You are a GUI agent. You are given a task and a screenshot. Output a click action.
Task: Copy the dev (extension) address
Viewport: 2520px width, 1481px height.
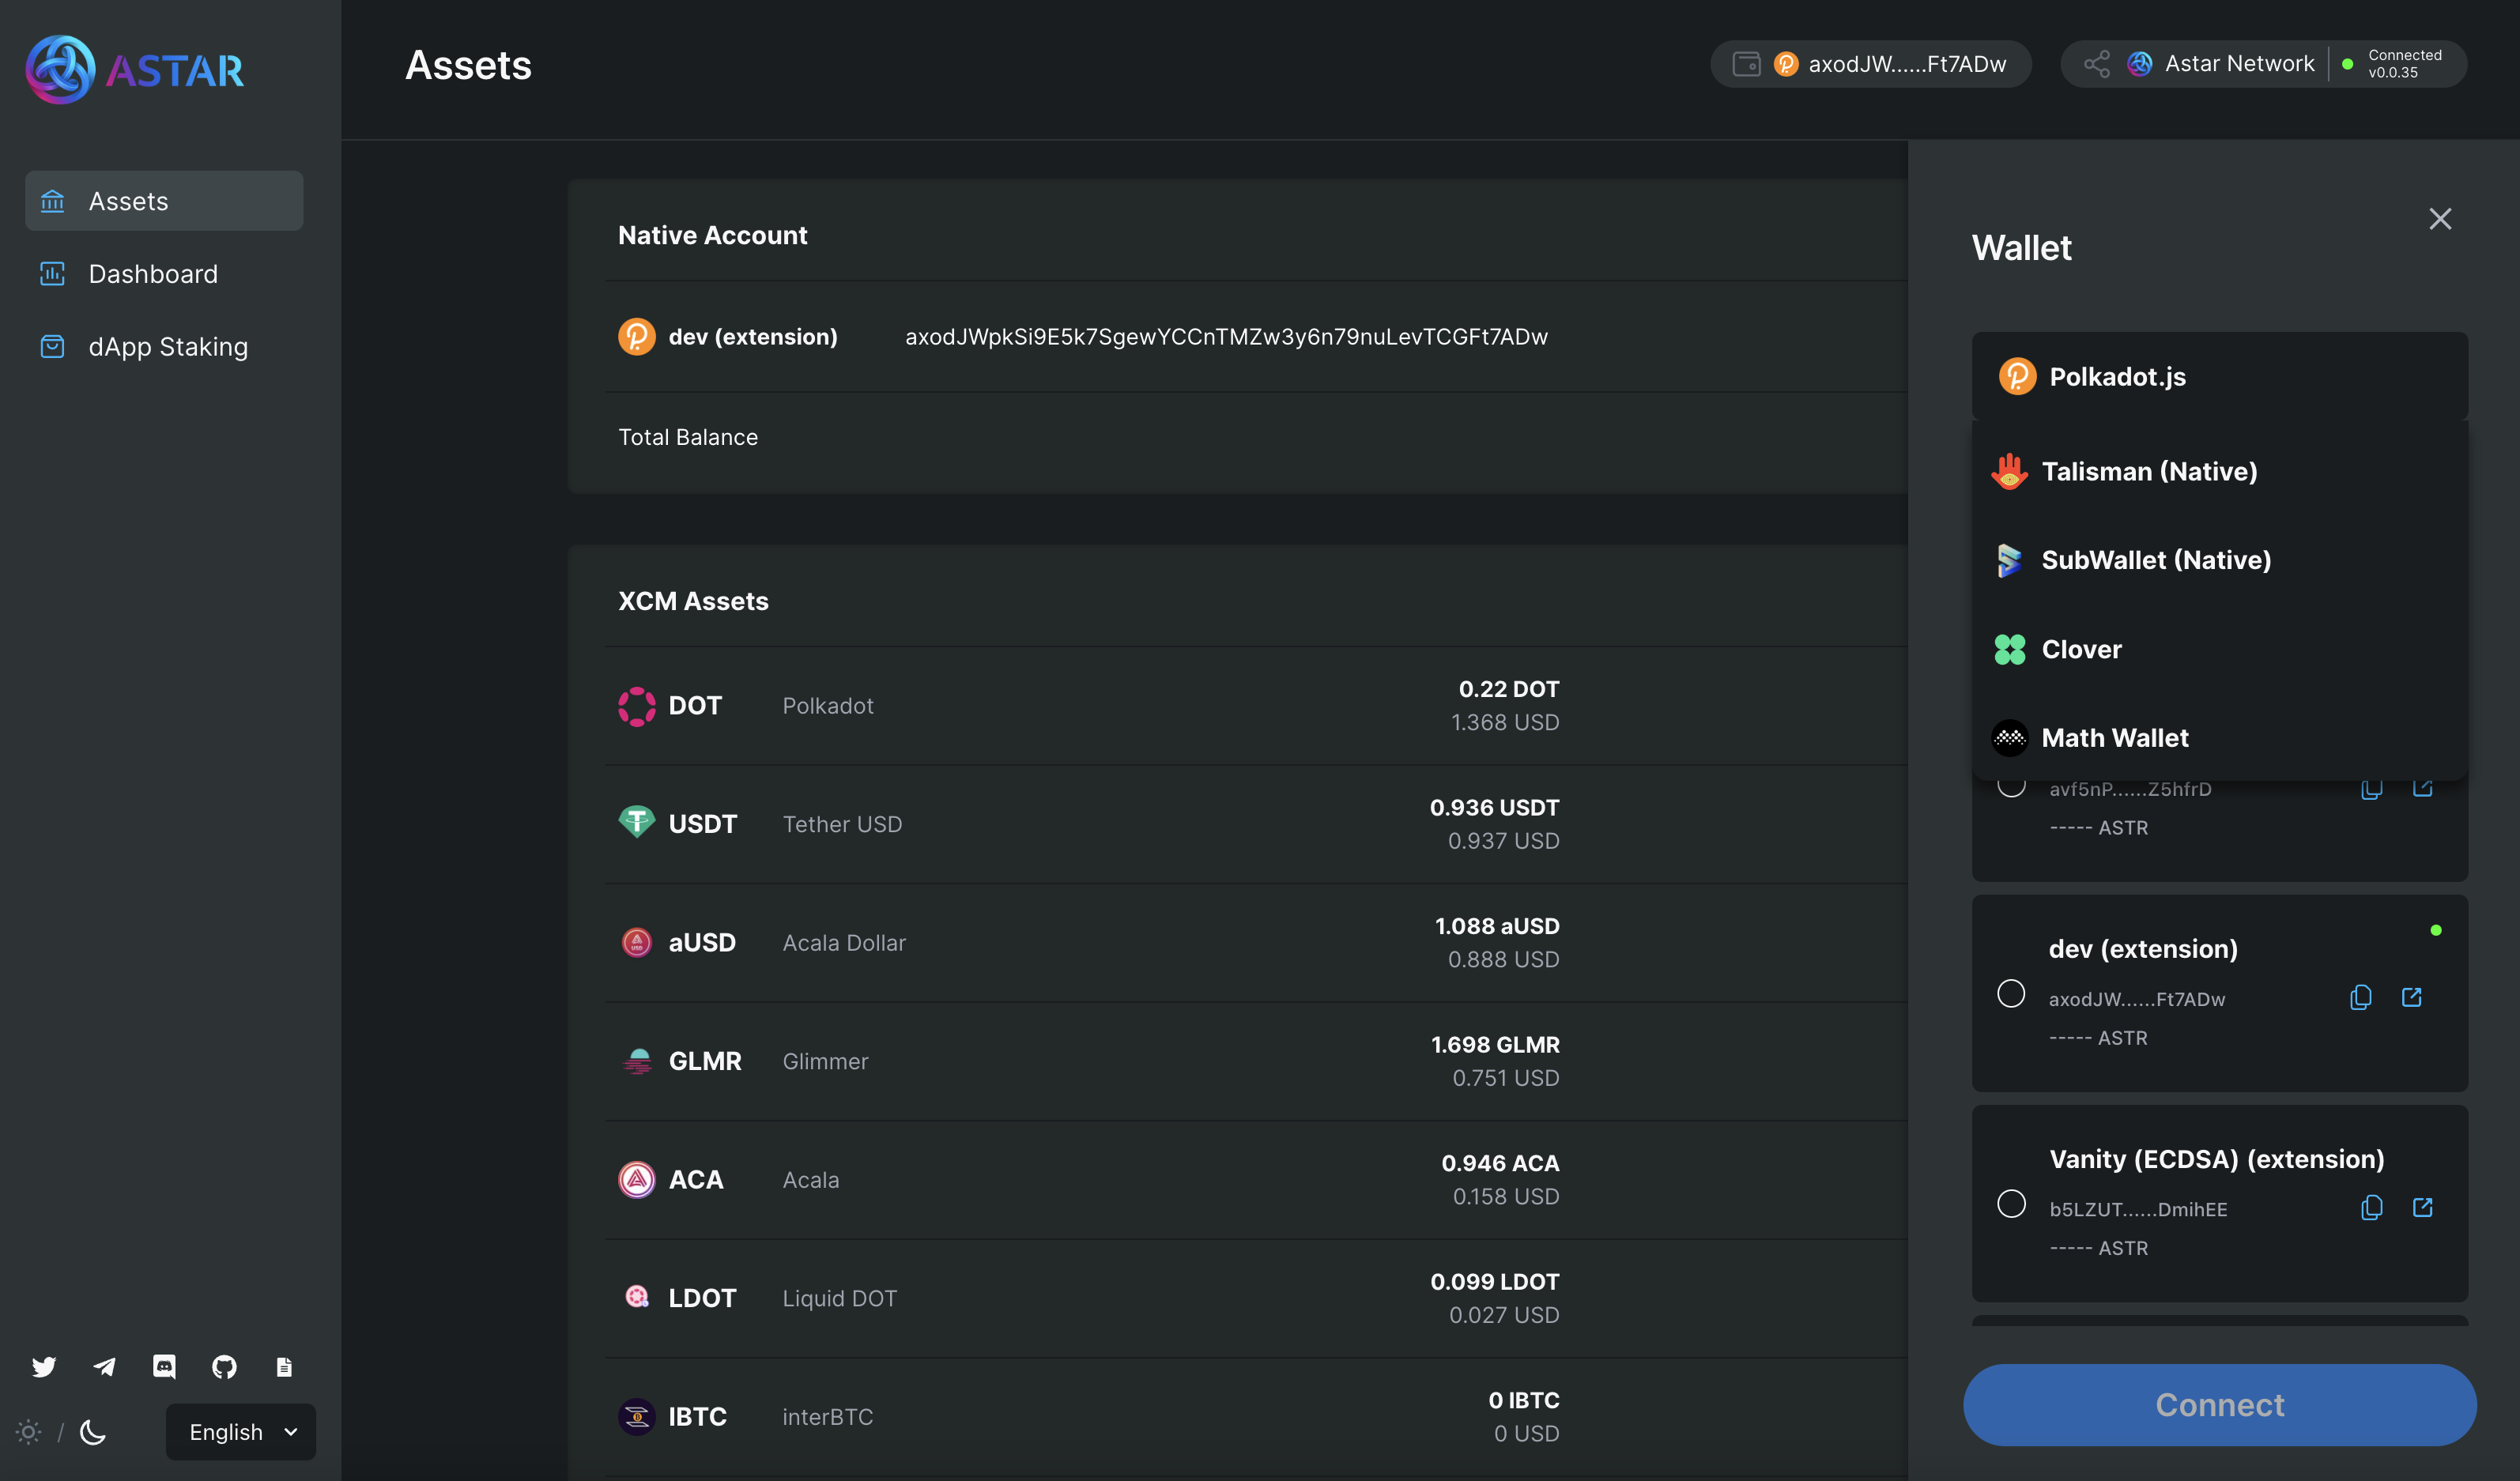(2360, 997)
